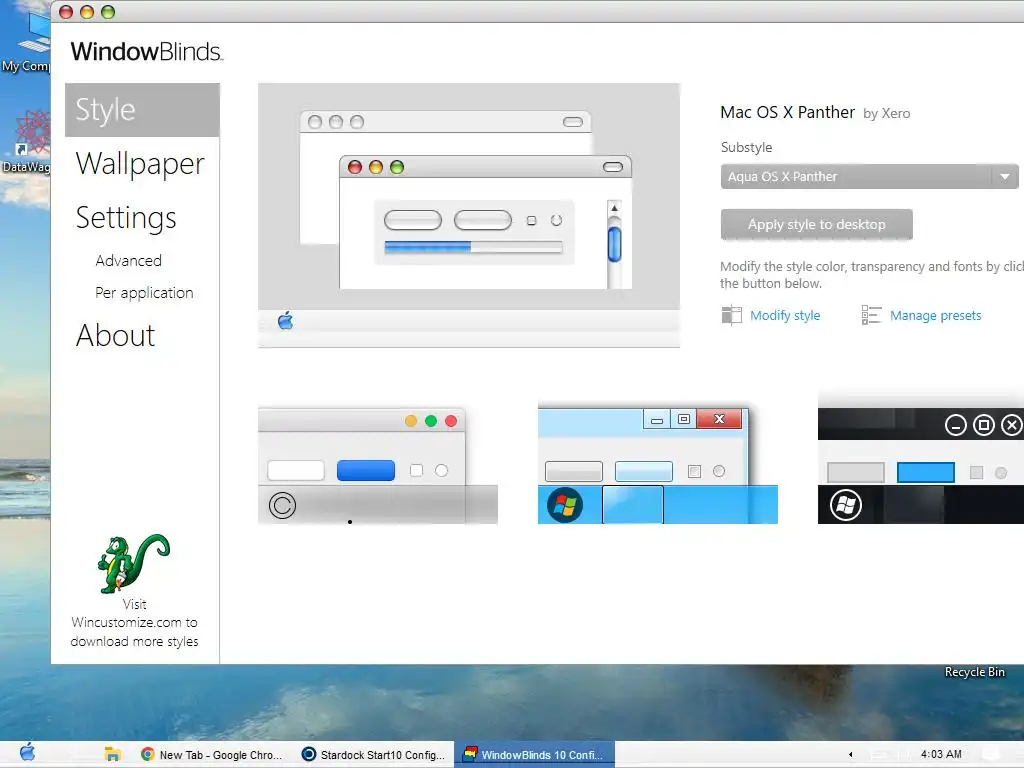Apply style to desktop
The height and width of the screenshot is (768, 1024).
[x=816, y=225]
